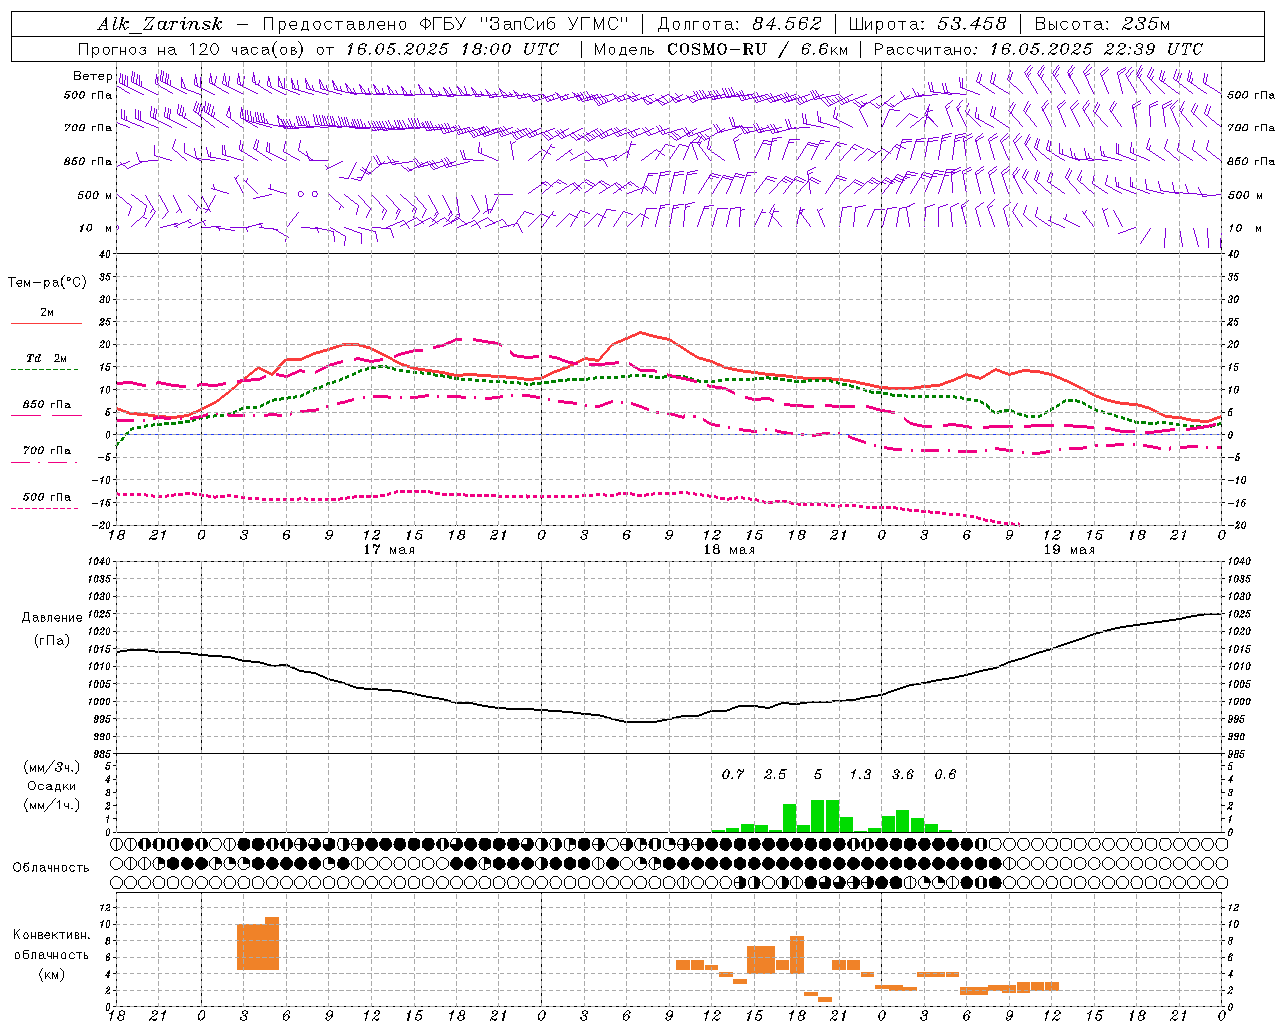The image size is (1280, 1024).
Task: Select the (мм/1ч.) precipitation unit label
Action: (52, 805)
